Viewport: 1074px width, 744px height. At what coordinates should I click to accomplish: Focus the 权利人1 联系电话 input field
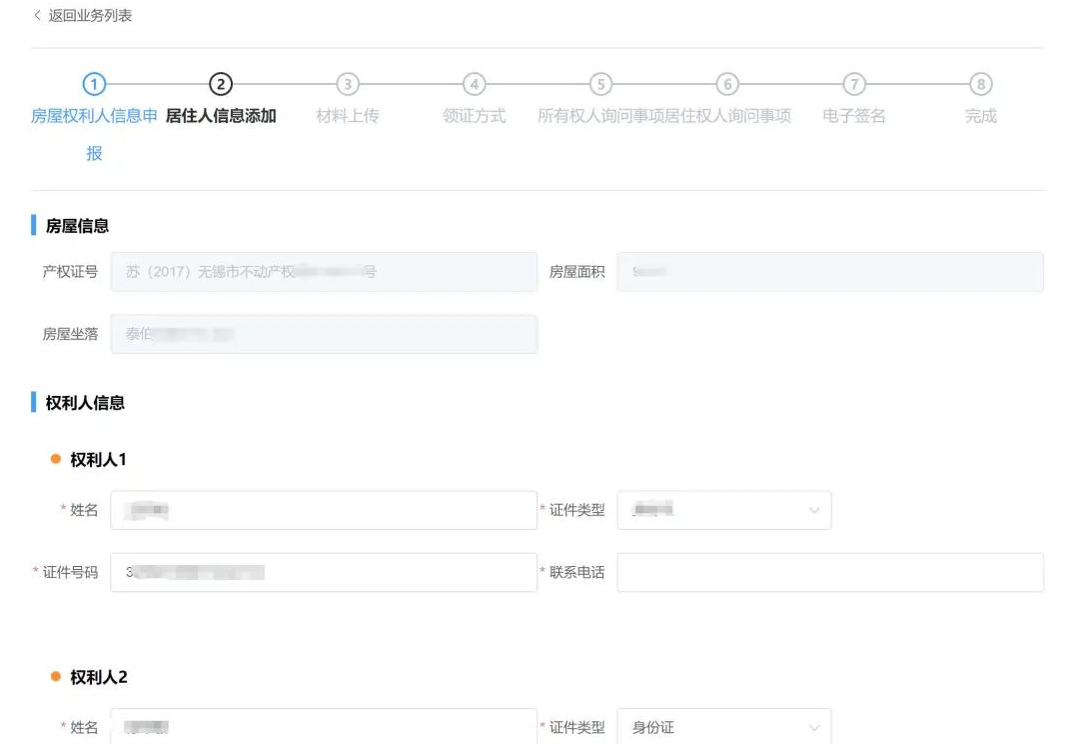click(x=829, y=573)
